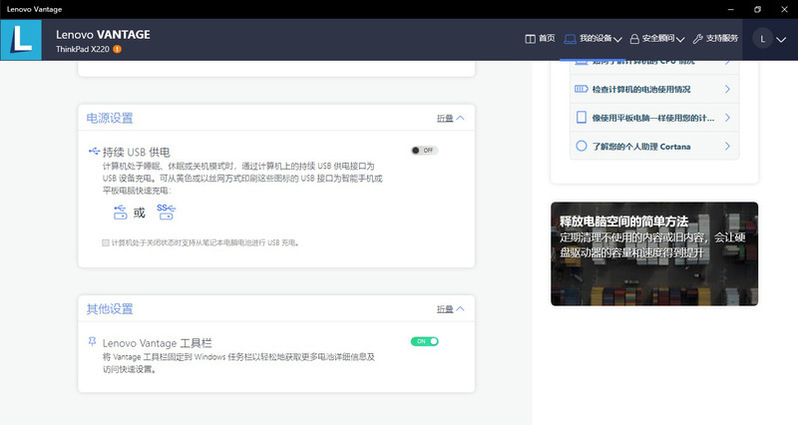This screenshot has height=425, width=798.
Task: Click the battery icon in 检查计算机的电池使用情况 row
Action: click(581, 89)
